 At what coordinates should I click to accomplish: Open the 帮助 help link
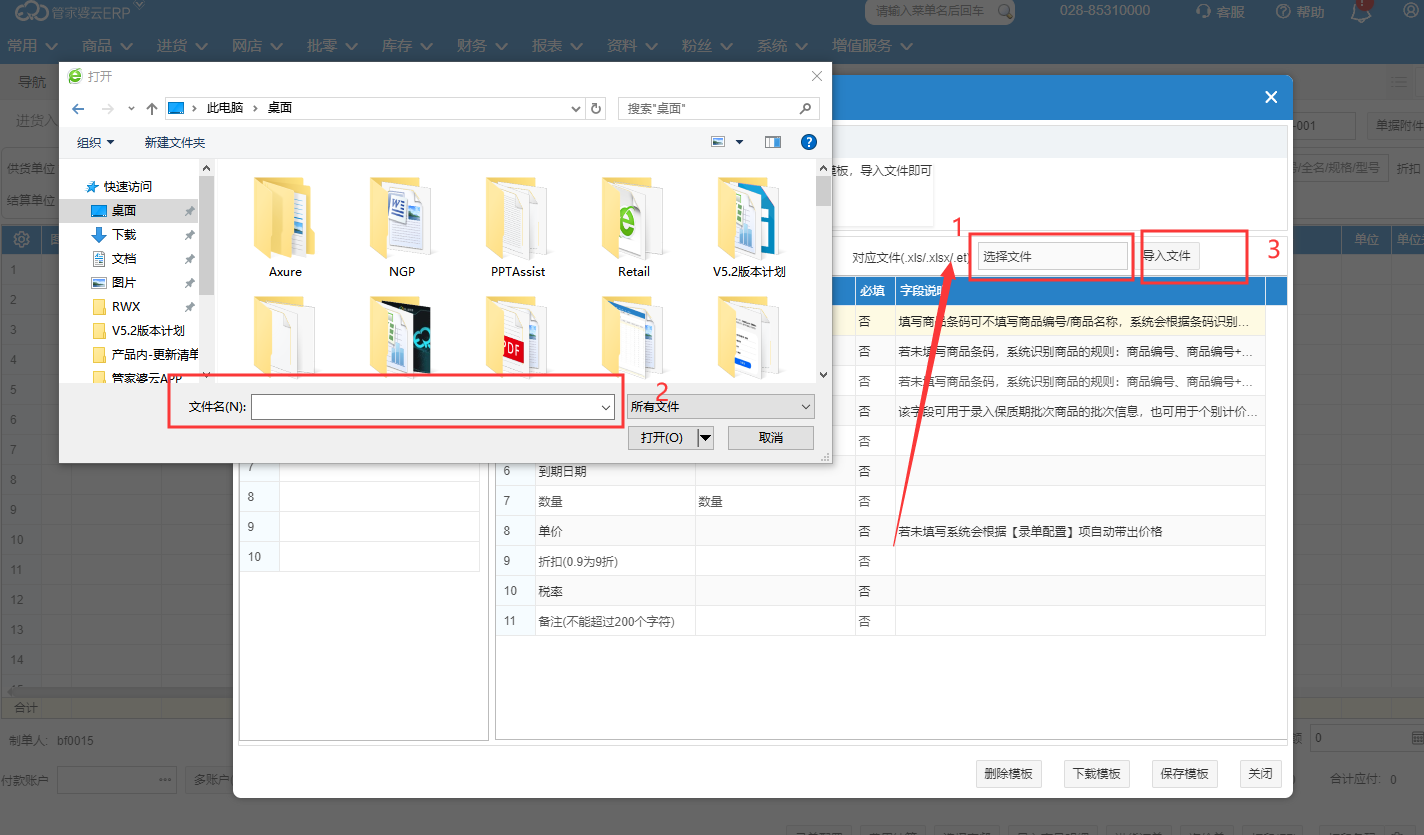1300,12
